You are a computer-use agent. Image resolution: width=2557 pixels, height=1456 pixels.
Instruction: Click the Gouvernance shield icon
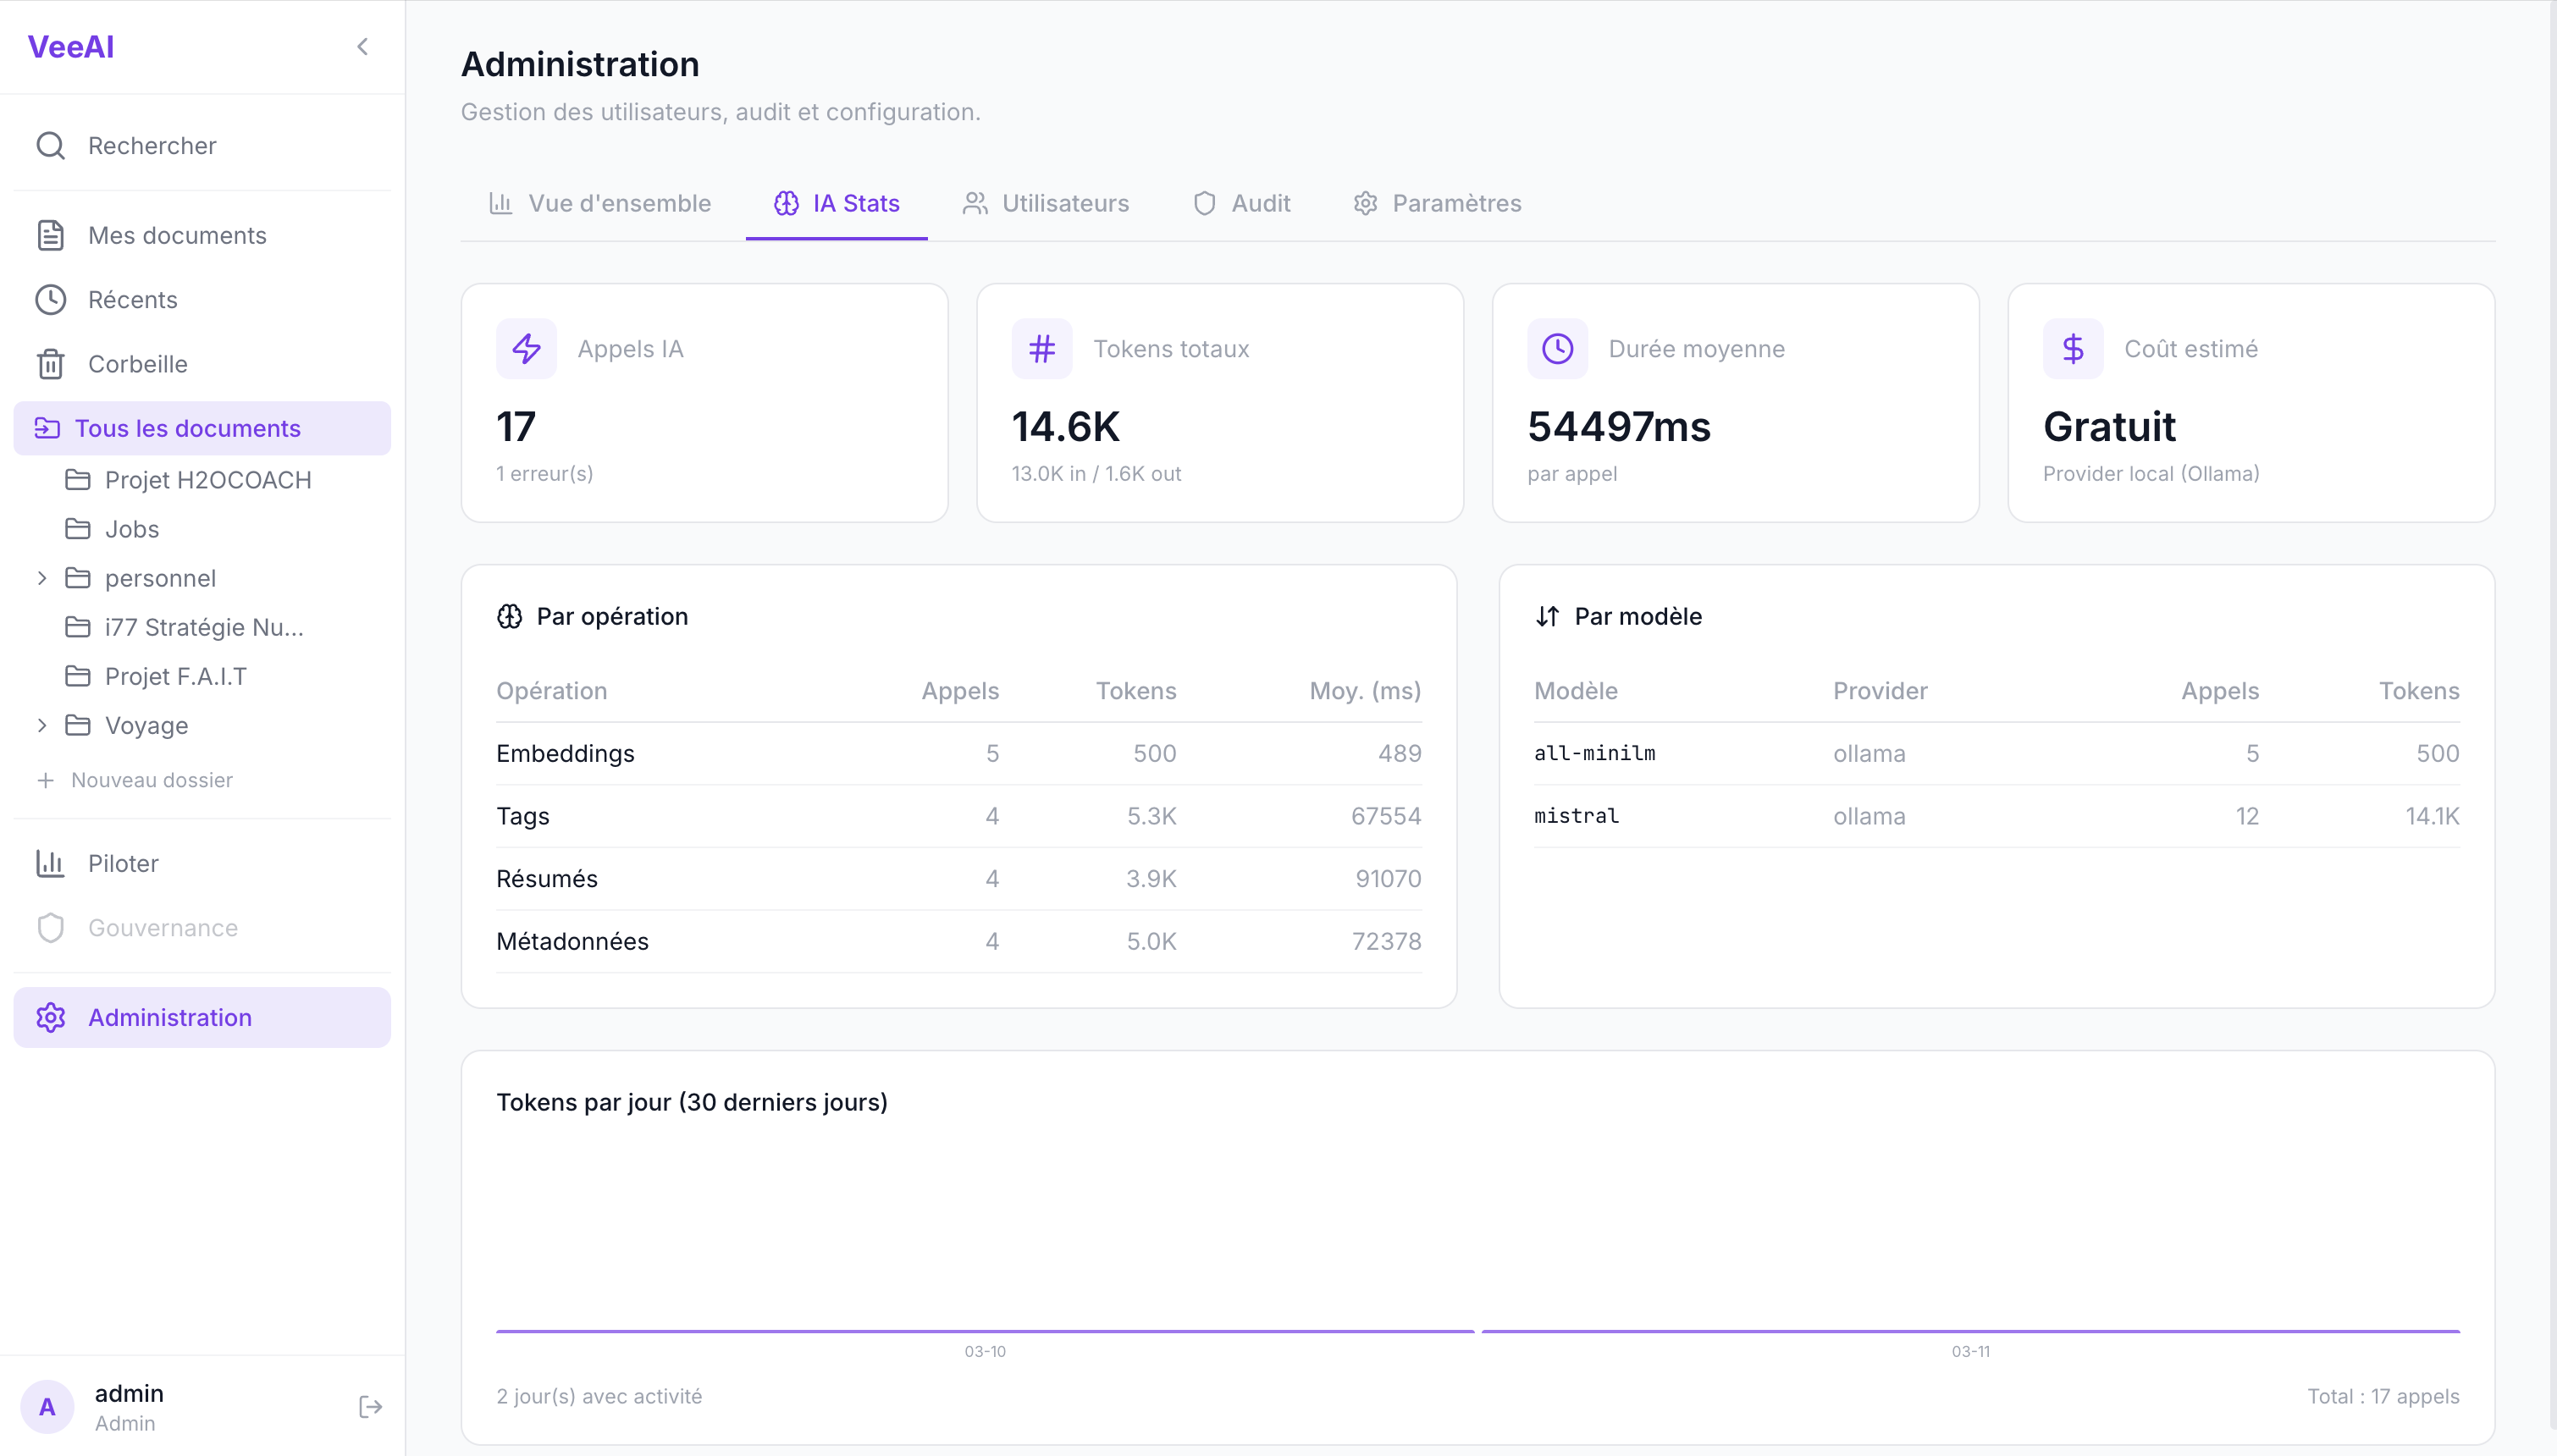(50, 928)
